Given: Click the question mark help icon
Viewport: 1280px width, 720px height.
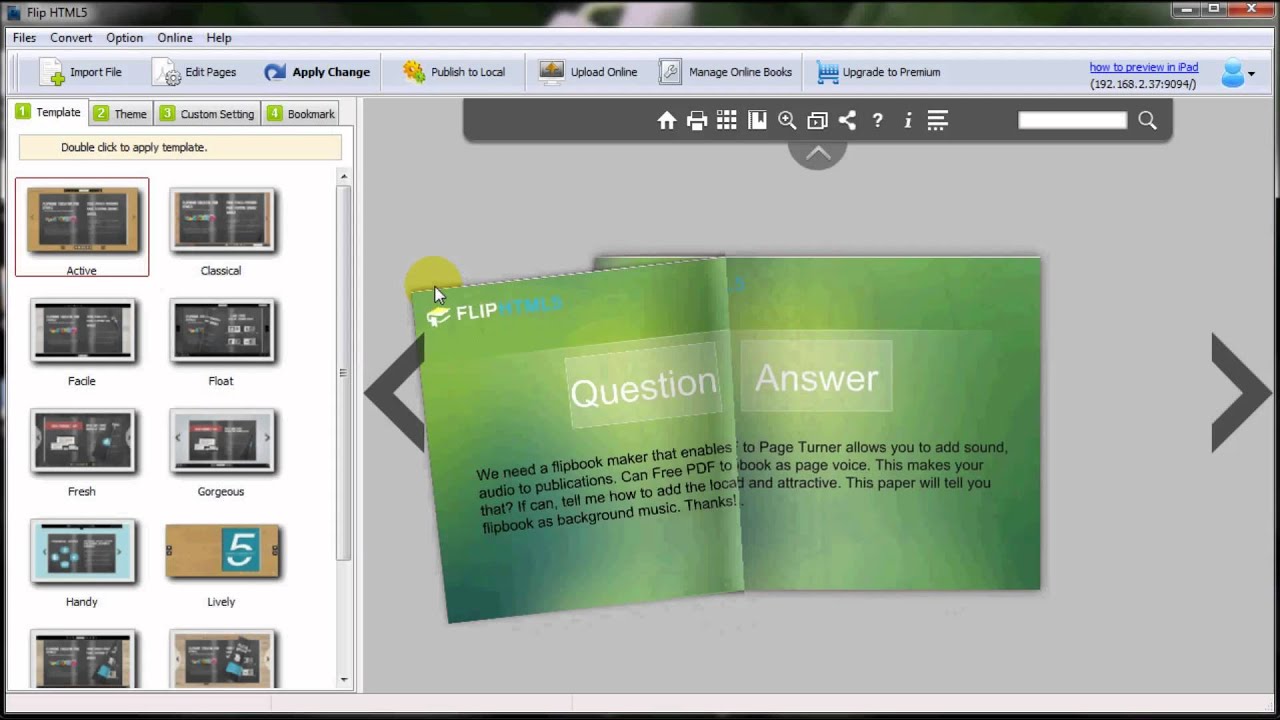Looking at the screenshot, I should click(x=877, y=120).
